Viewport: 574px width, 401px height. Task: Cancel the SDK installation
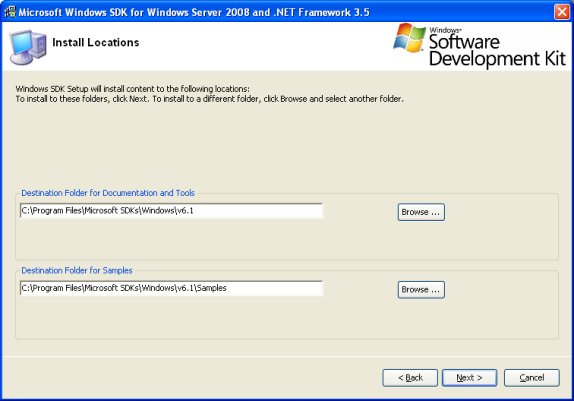click(x=532, y=378)
